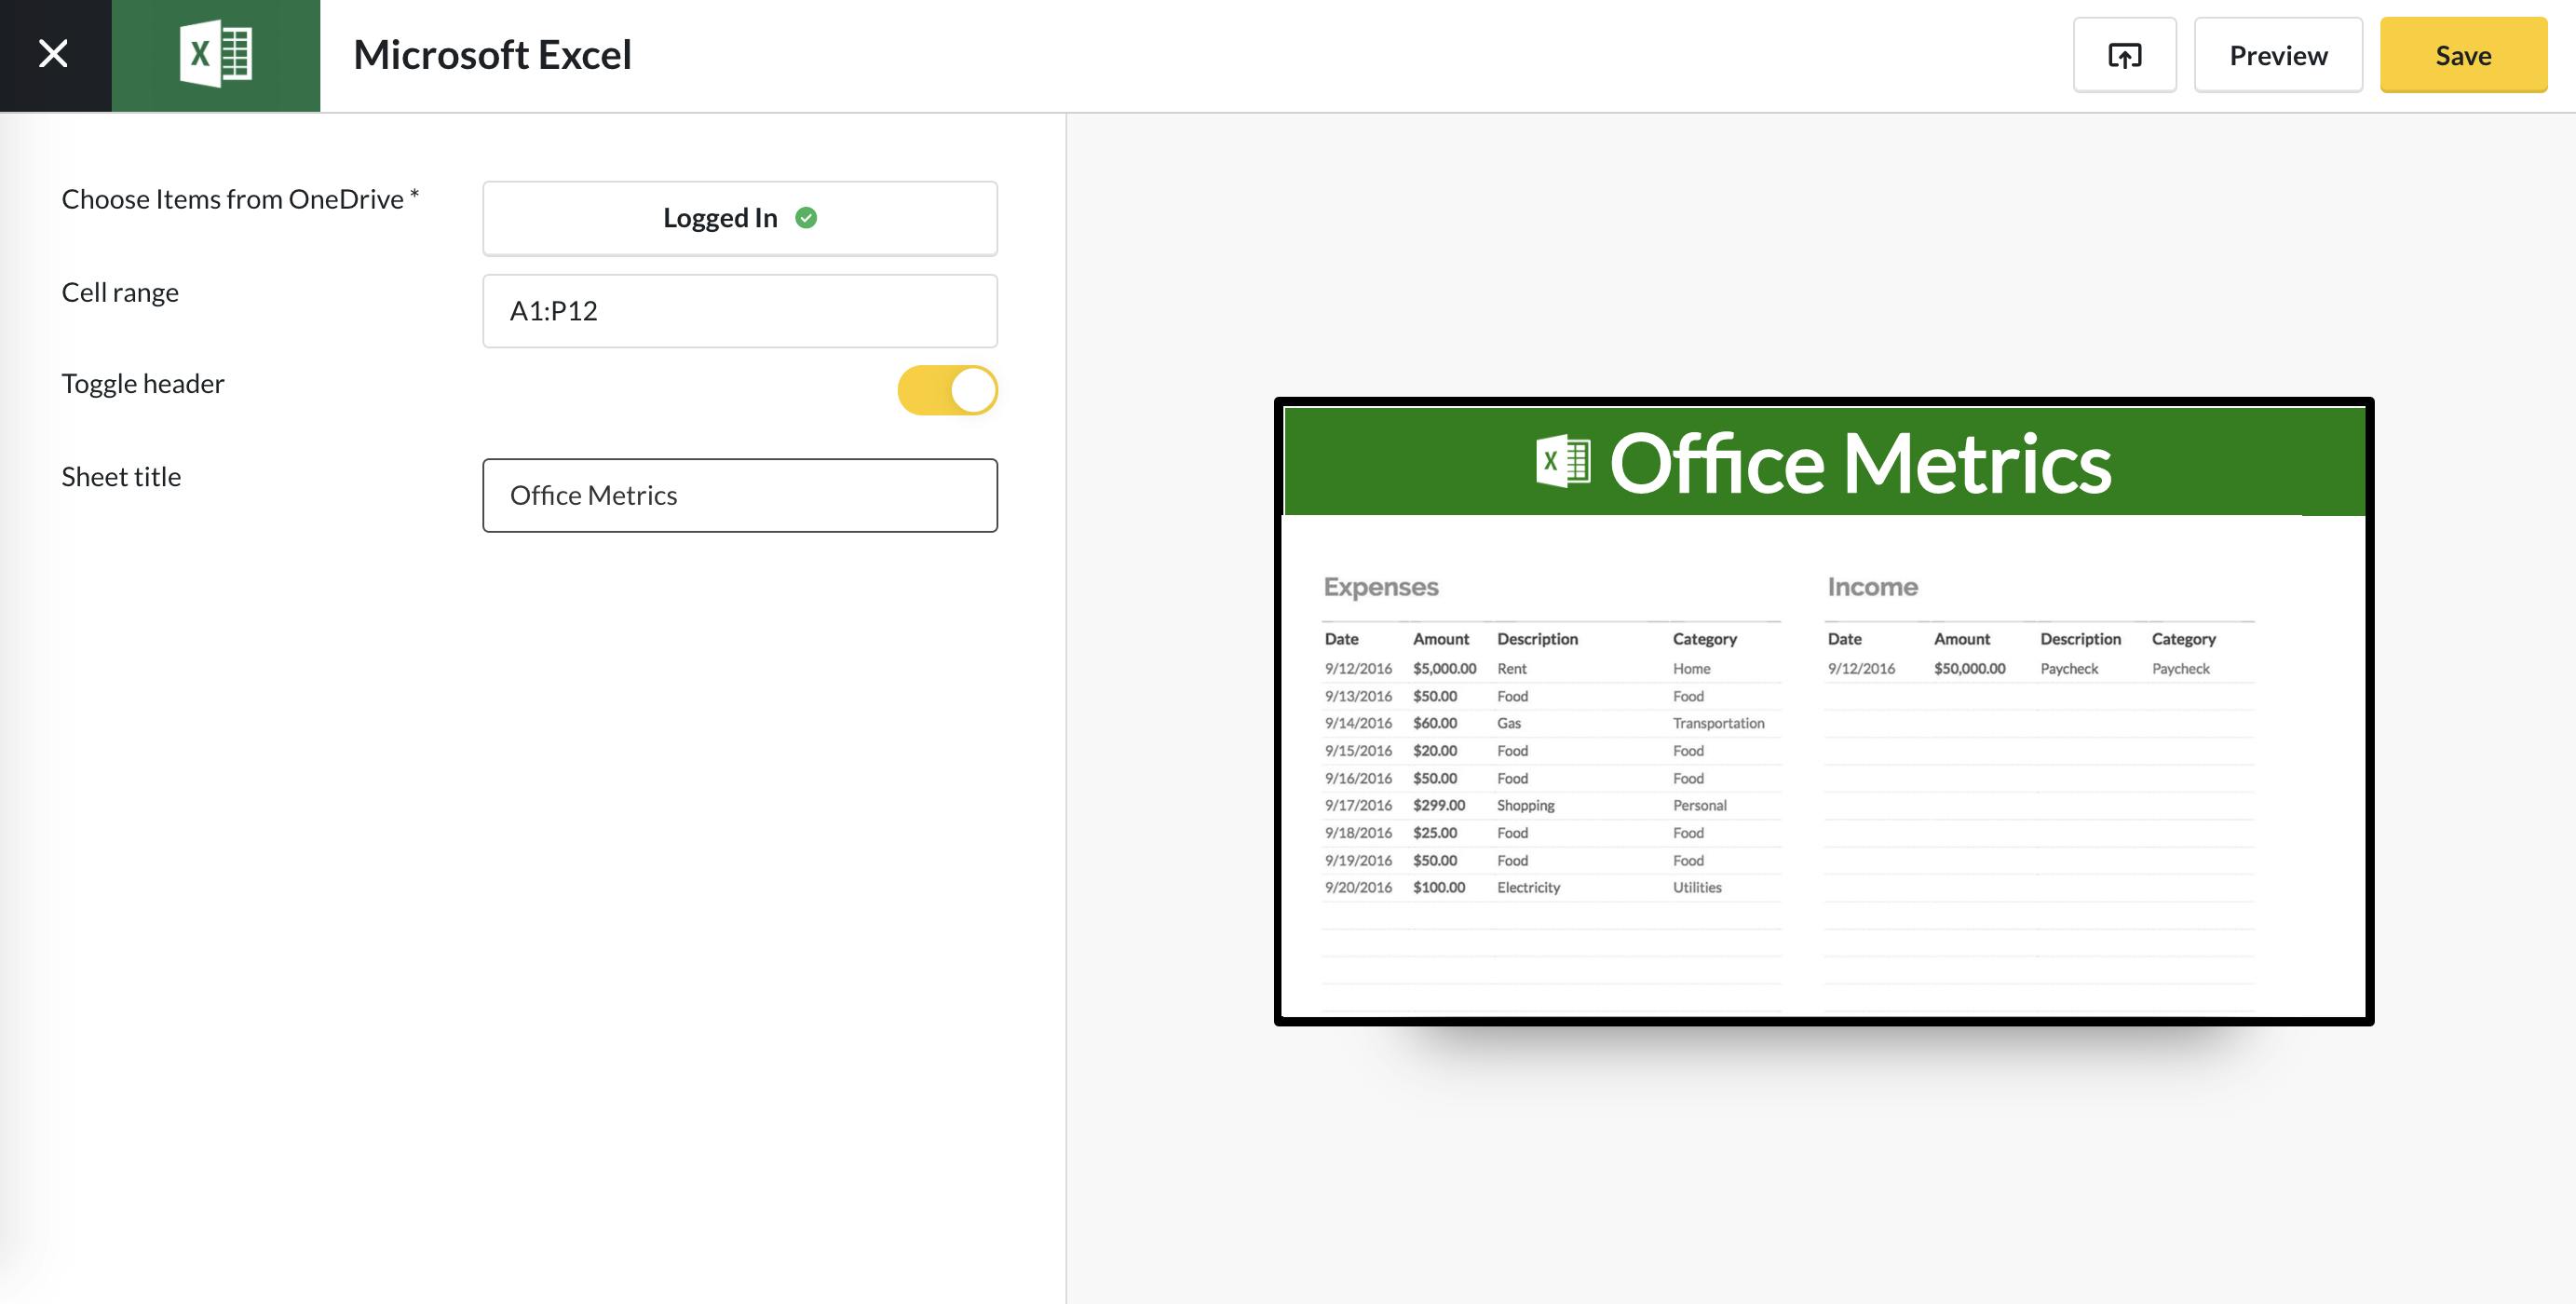This screenshot has width=2576, height=1304.
Task: Close the Microsoft Excel app editor
Action: point(54,54)
